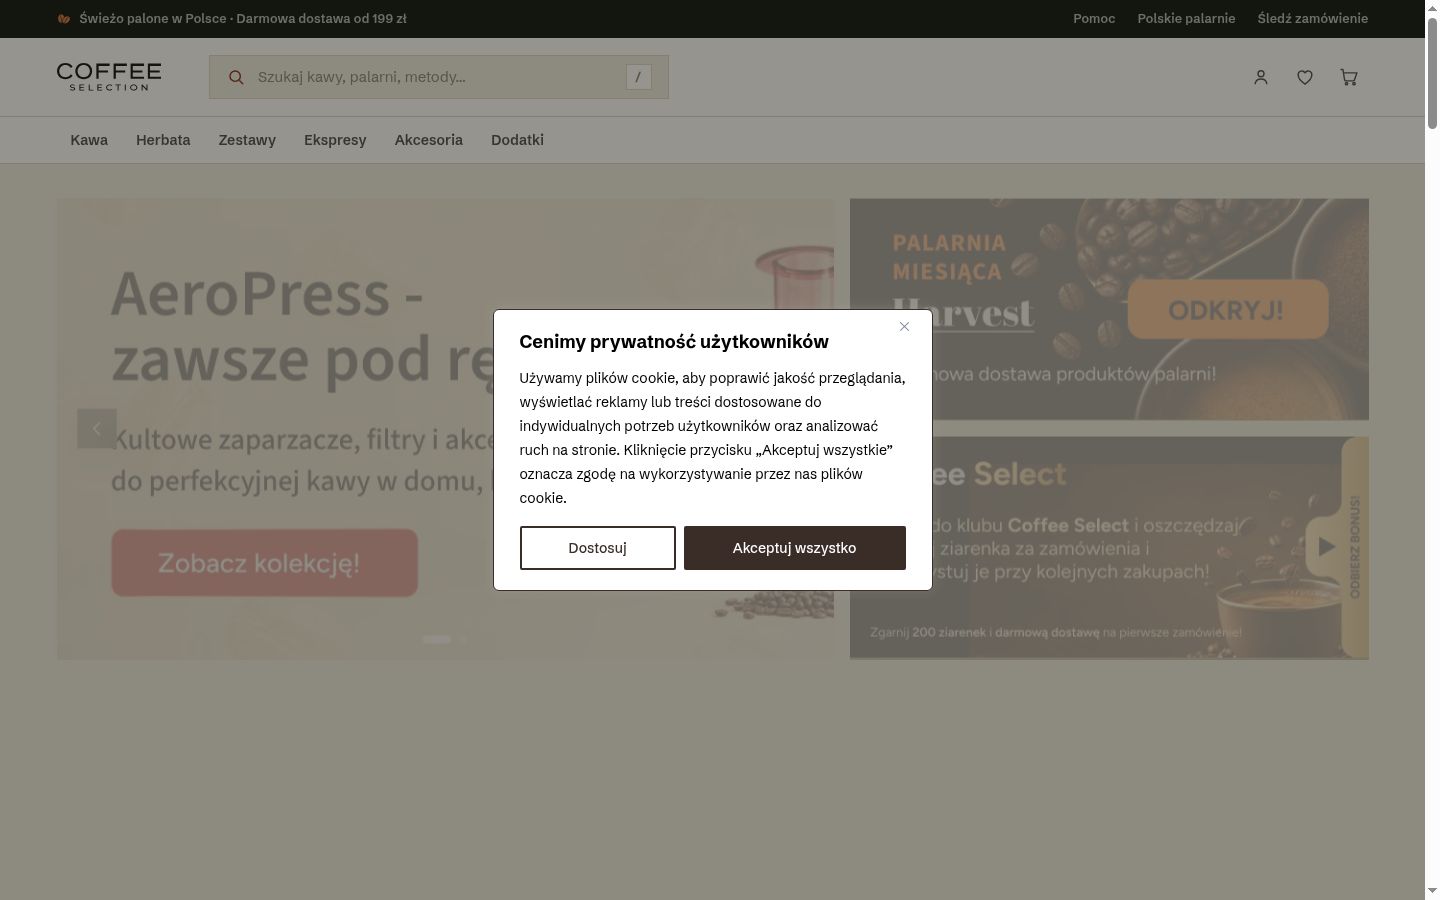Open the Polskie palarnie link
Image resolution: width=1440 pixels, height=900 pixels.
1186,18
